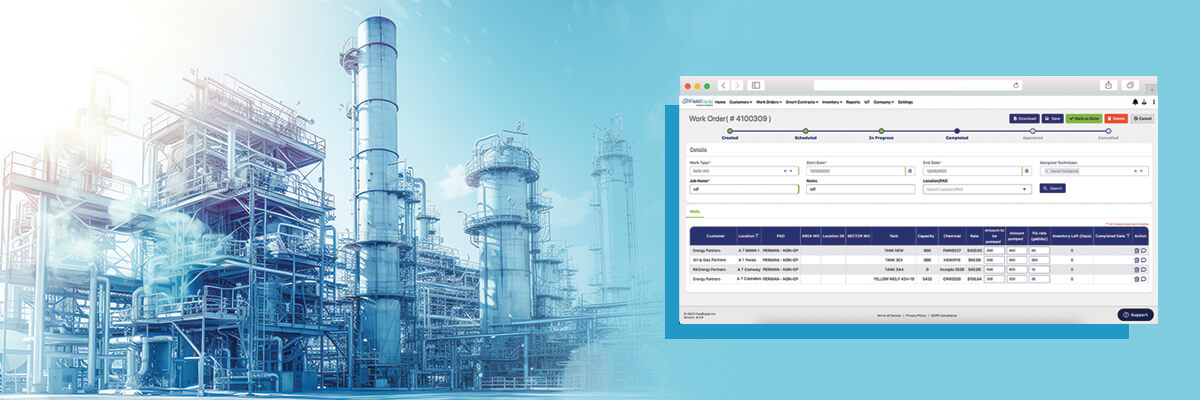Edit Amount pumped for TANK NEW row
1200x400 pixels.
(1016, 250)
